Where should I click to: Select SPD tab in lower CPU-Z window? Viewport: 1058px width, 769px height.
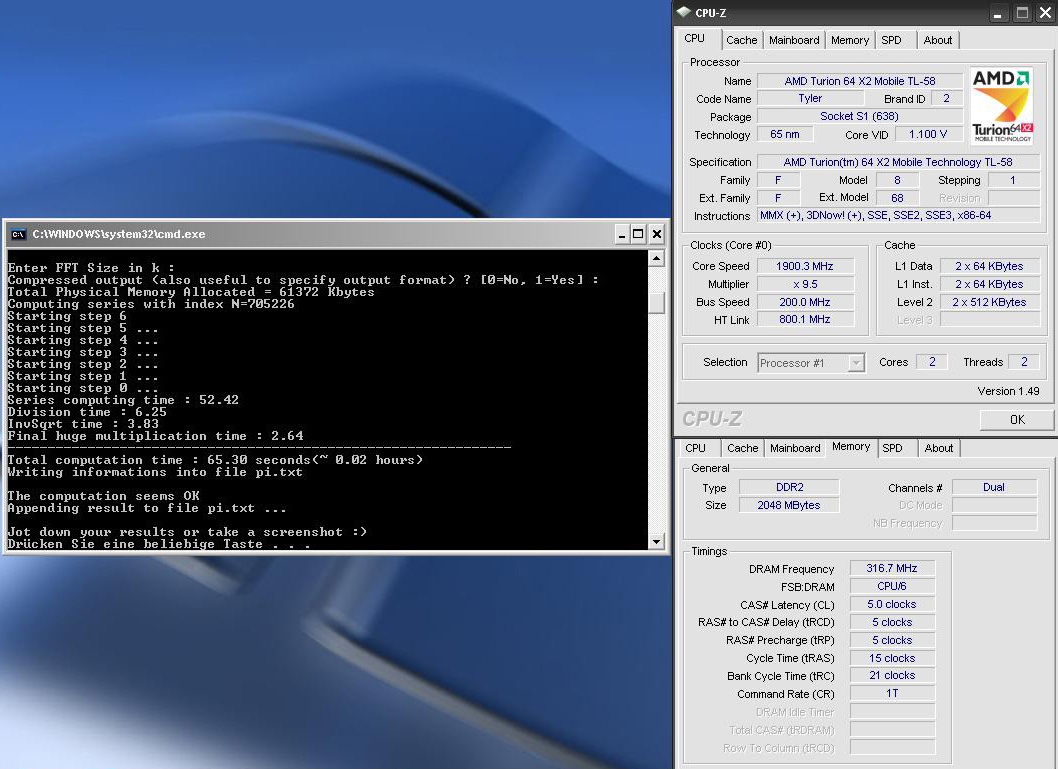892,448
